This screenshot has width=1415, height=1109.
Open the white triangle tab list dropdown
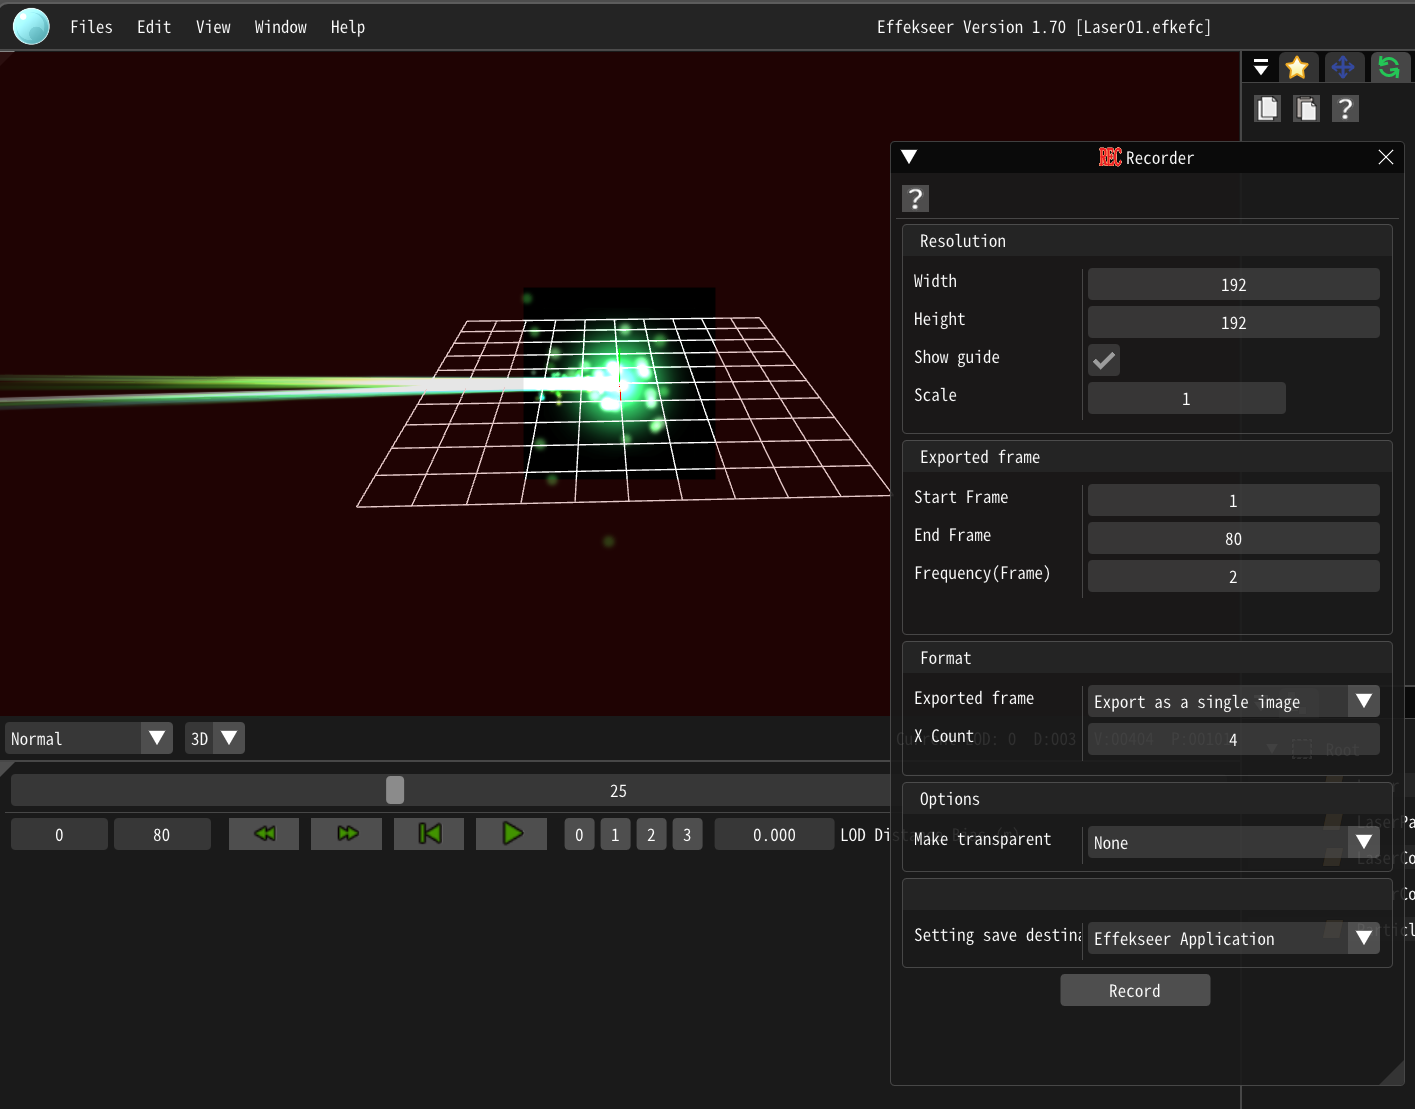pyautogui.click(x=1261, y=67)
